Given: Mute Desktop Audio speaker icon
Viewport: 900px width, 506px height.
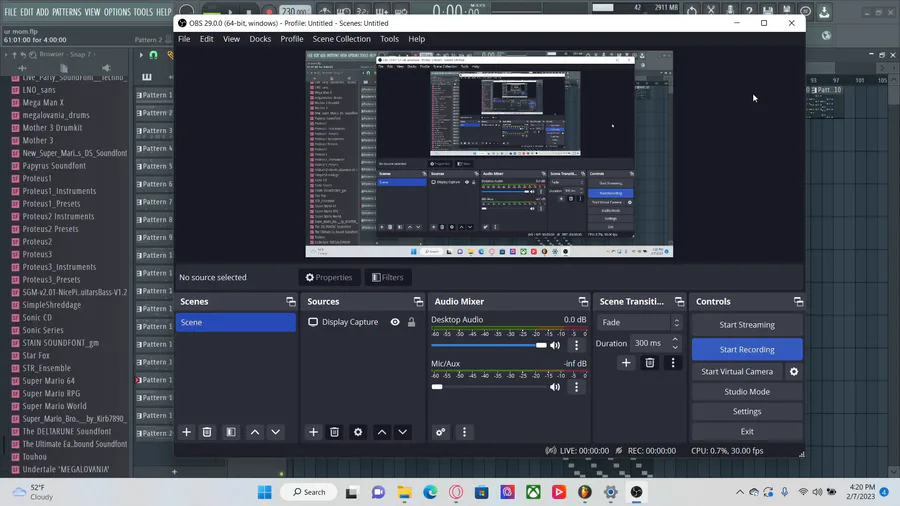Looking at the screenshot, I should [555, 345].
